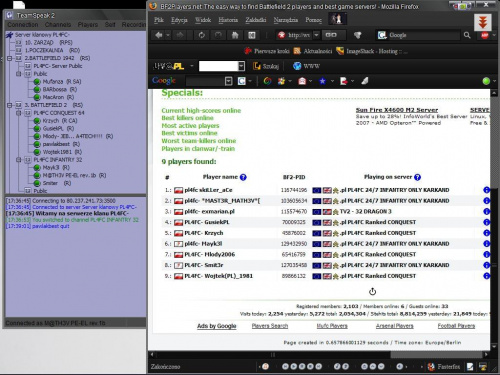The width and height of the screenshot is (500, 375).
Task: Select user Wojtek1981 in channel tree
Action: coord(62,152)
